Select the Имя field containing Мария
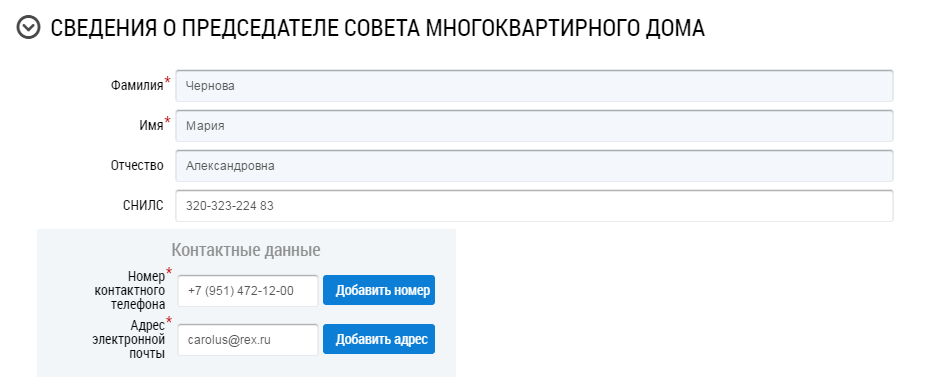This screenshot has height=388, width=941. (534, 126)
